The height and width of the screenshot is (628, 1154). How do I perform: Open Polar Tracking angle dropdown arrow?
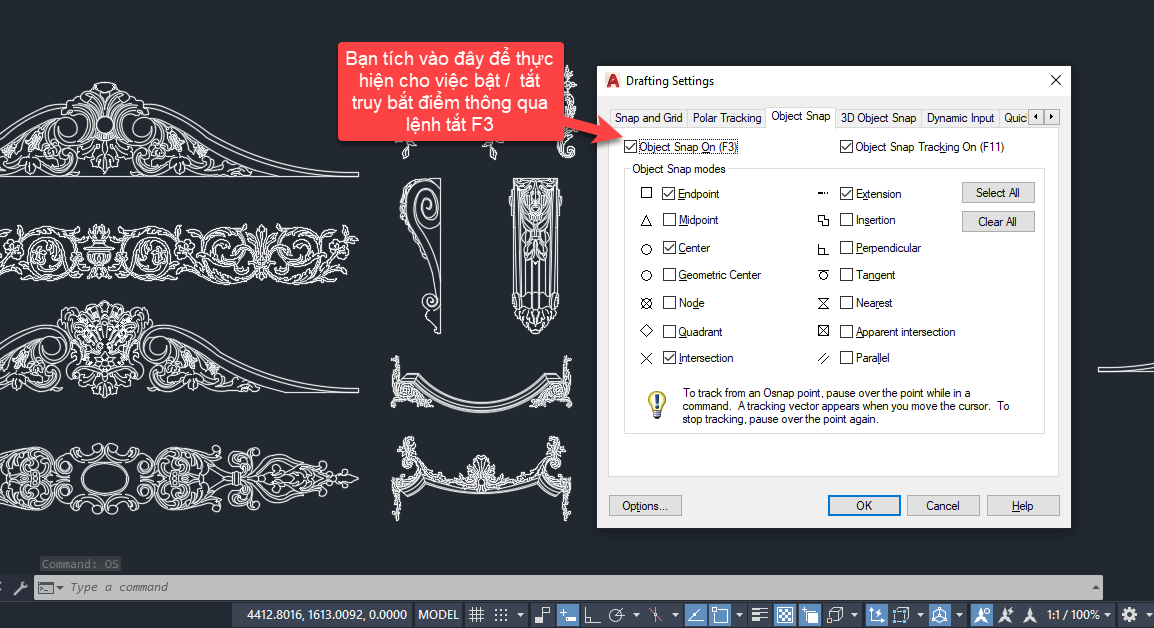point(636,615)
